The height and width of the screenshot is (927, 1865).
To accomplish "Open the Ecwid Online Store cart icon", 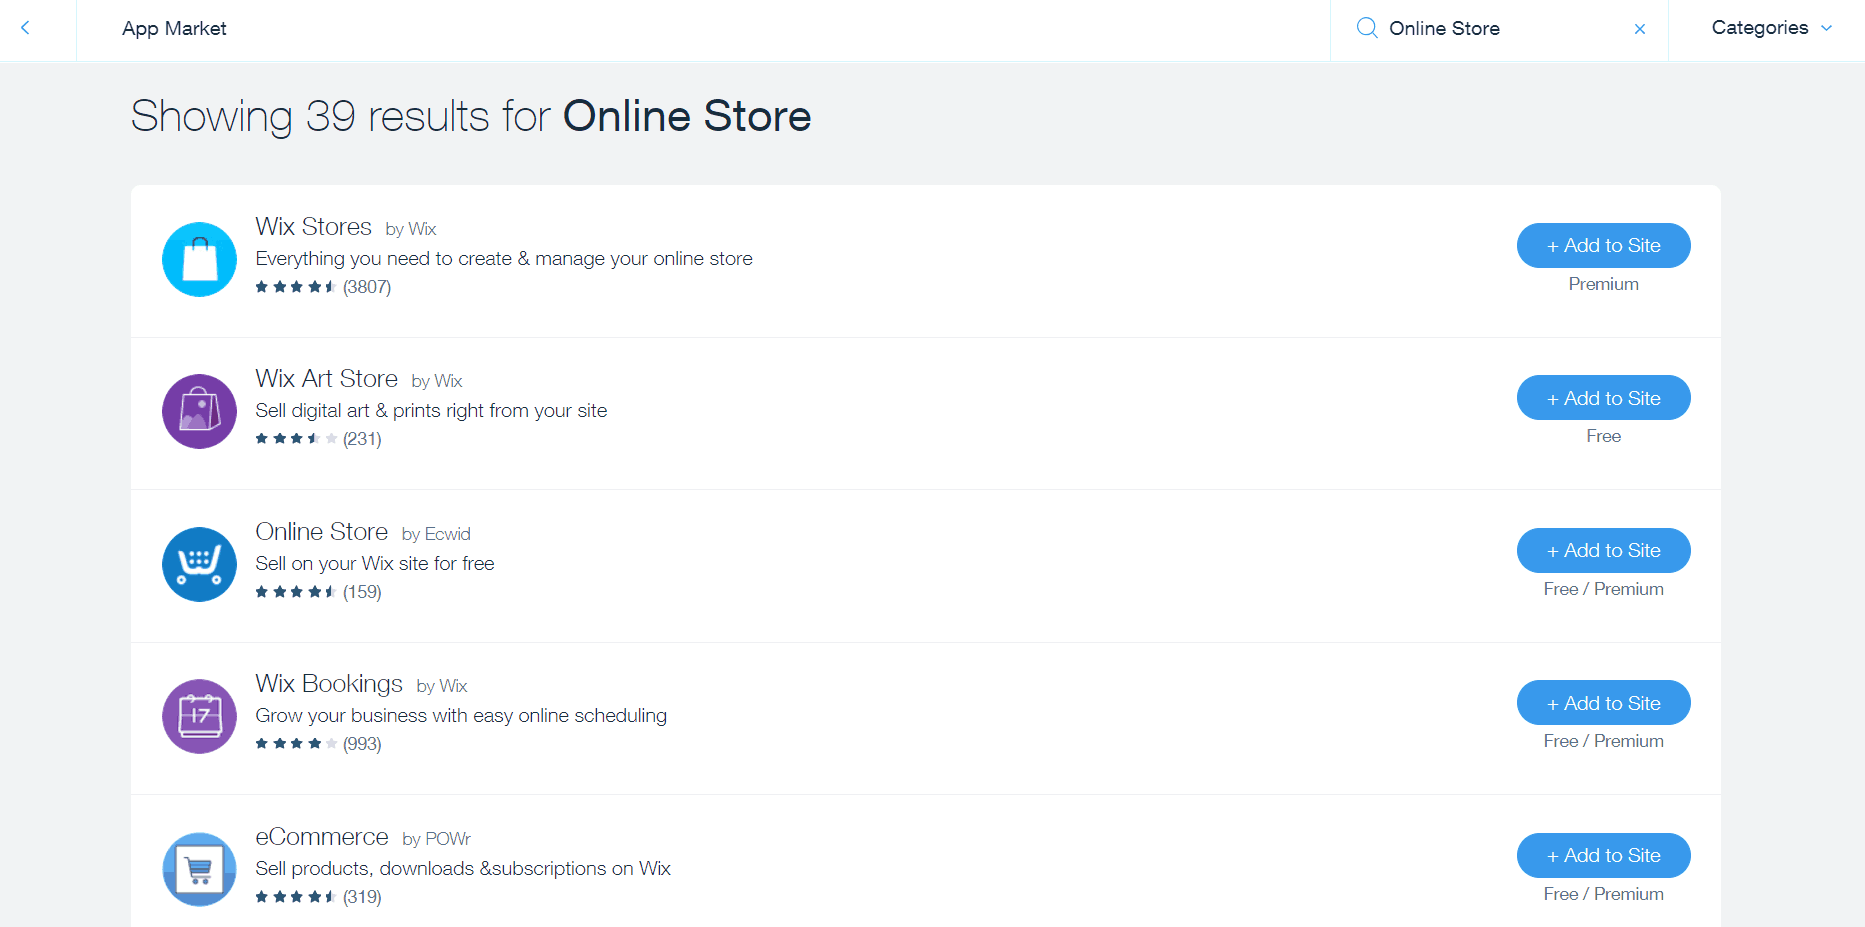I will pyautogui.click(x=199, y=564).
